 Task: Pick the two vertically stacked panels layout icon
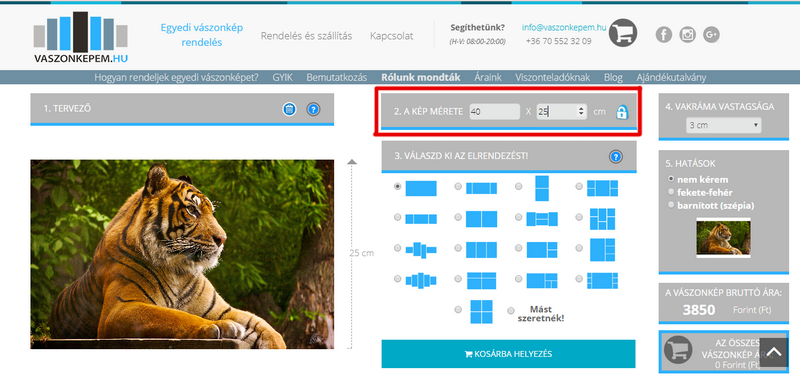pyautogui.click(x=542, y=188)
